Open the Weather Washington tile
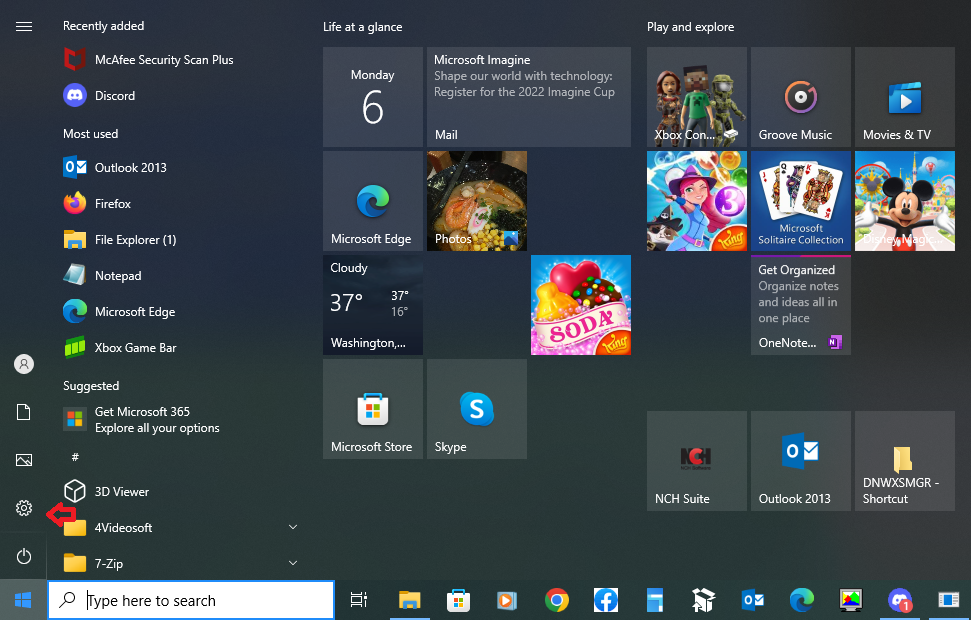The height and width of the screenshot is (620, 971). (373, 305)
